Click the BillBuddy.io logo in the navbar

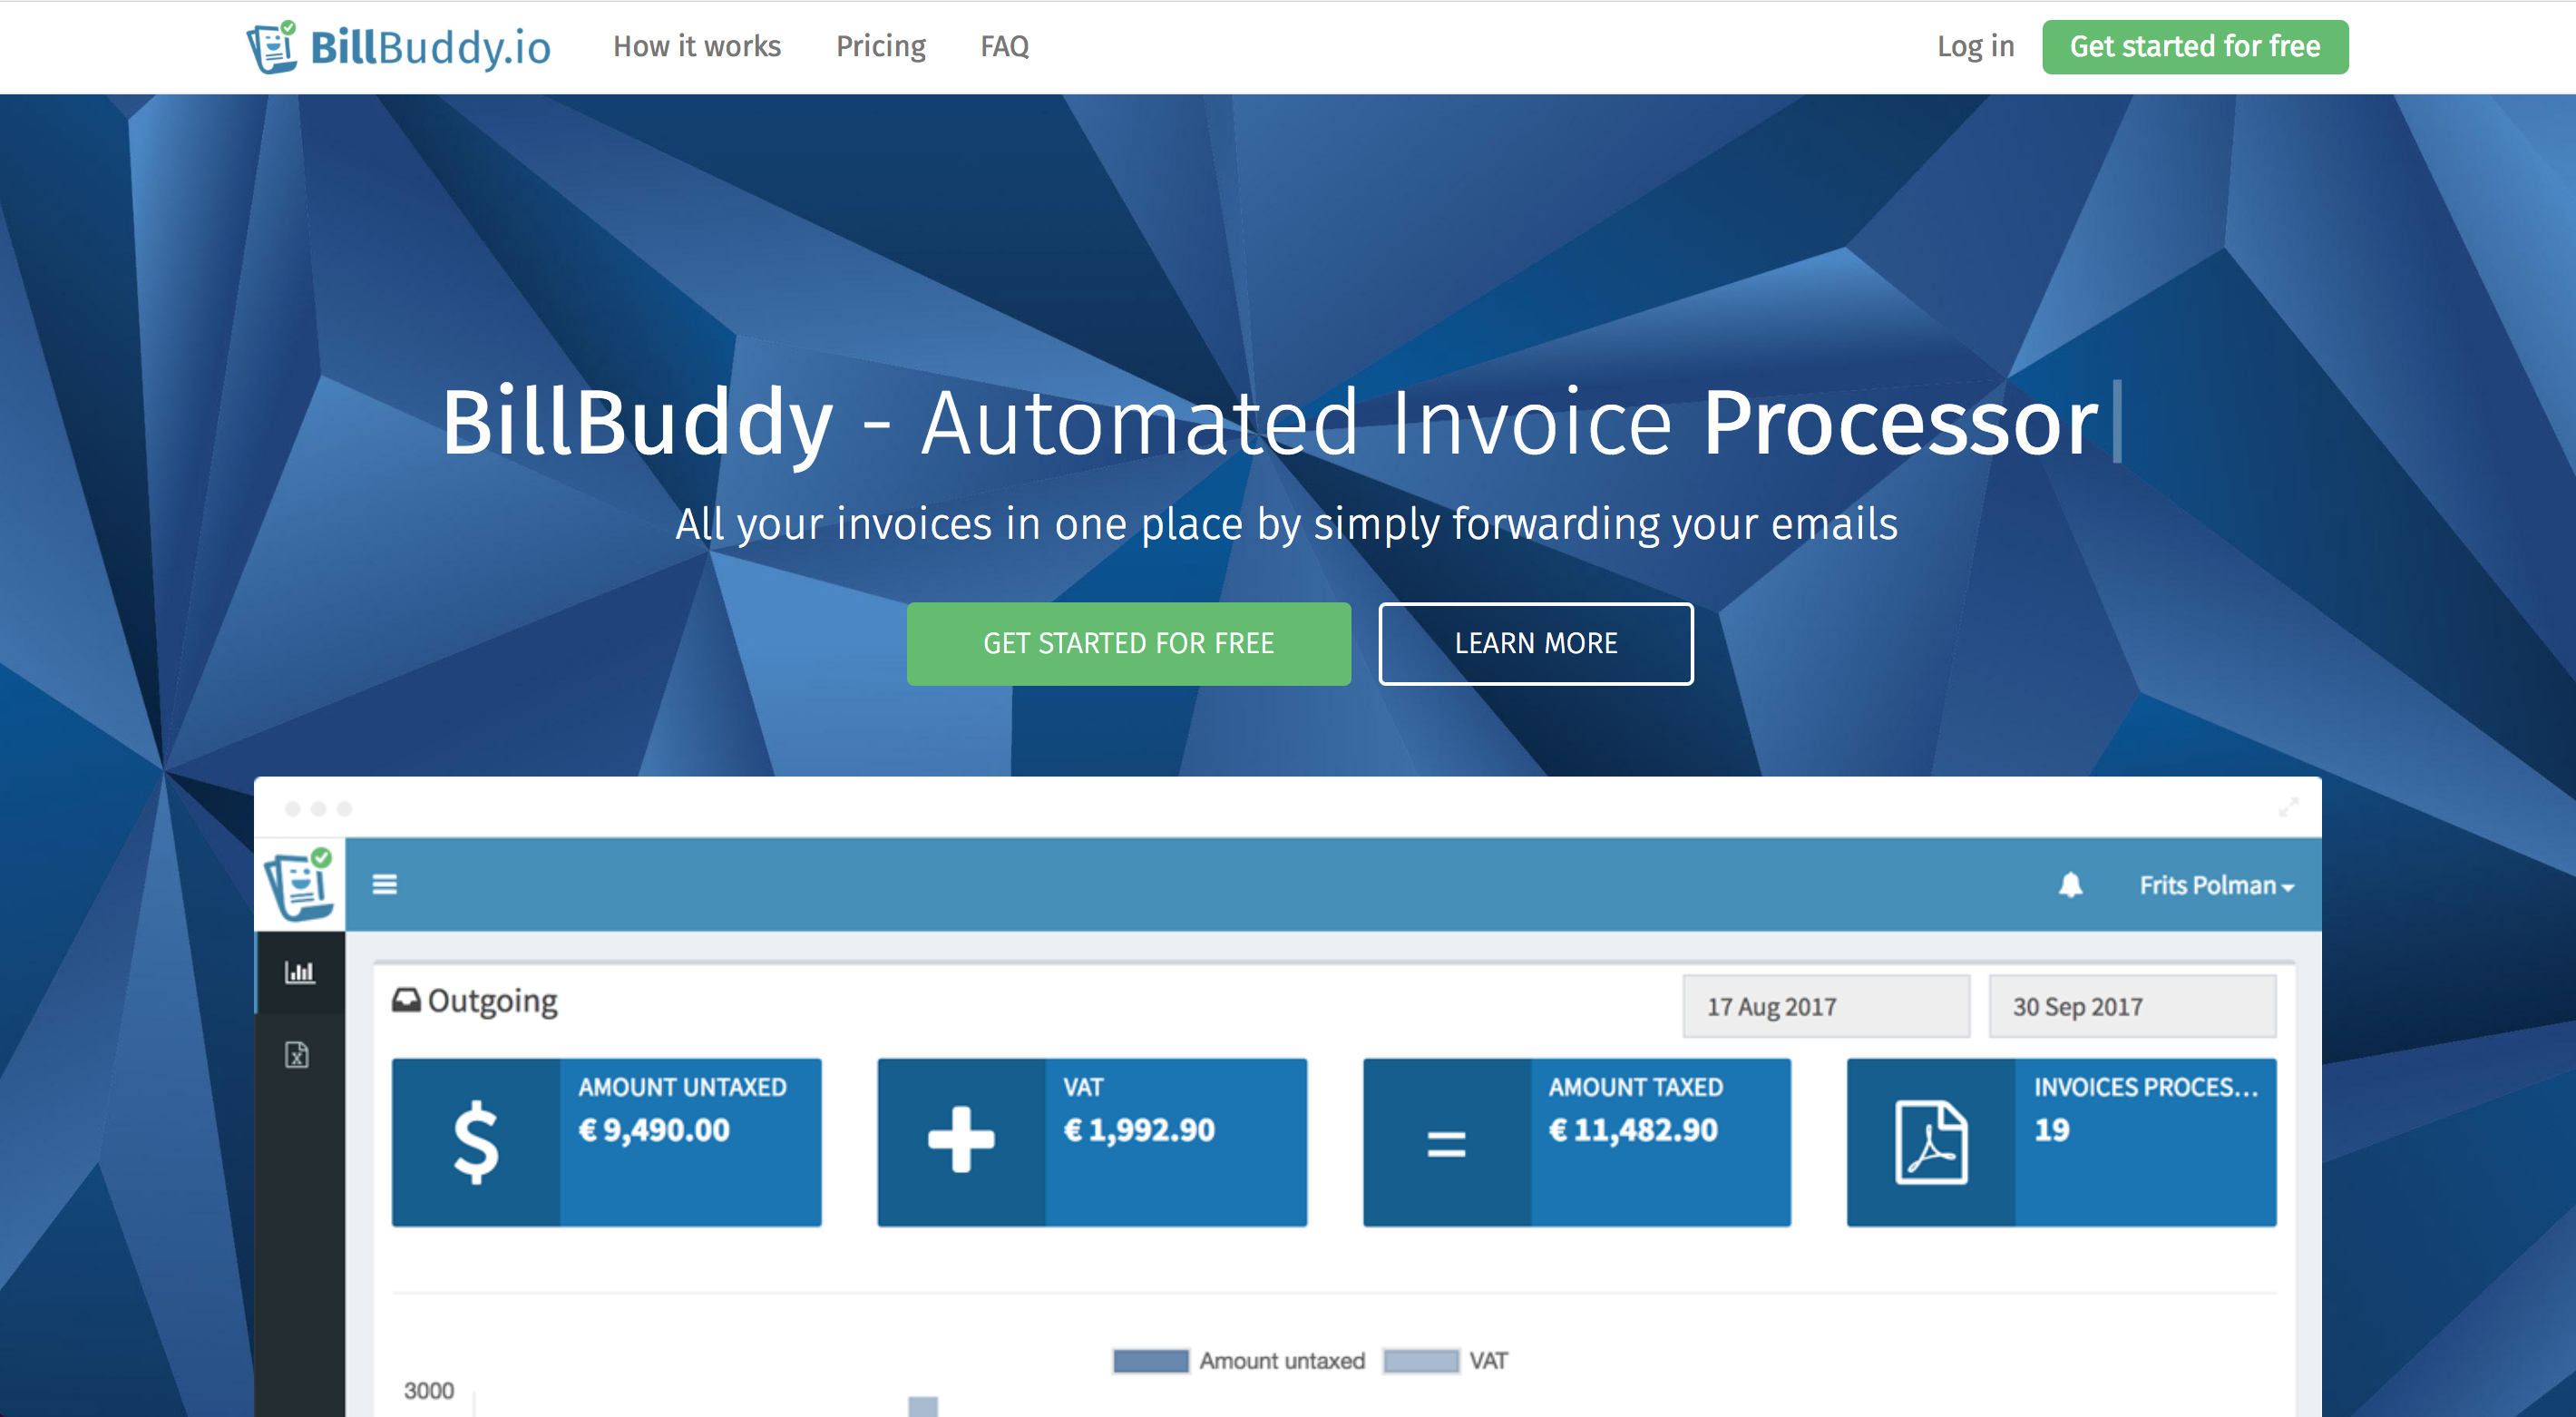pos(398,47)
